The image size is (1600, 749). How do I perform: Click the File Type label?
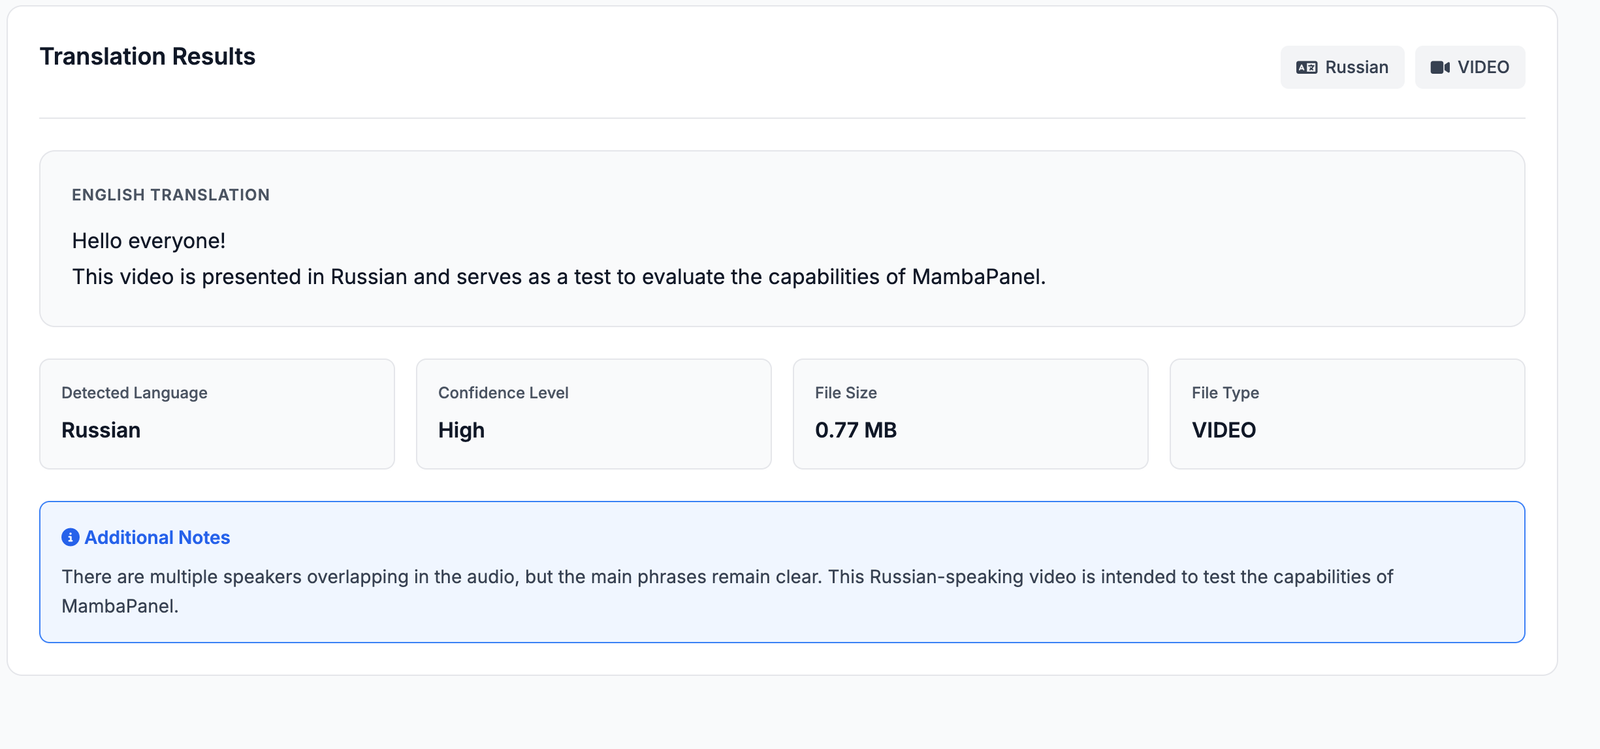click(1225, 393)
